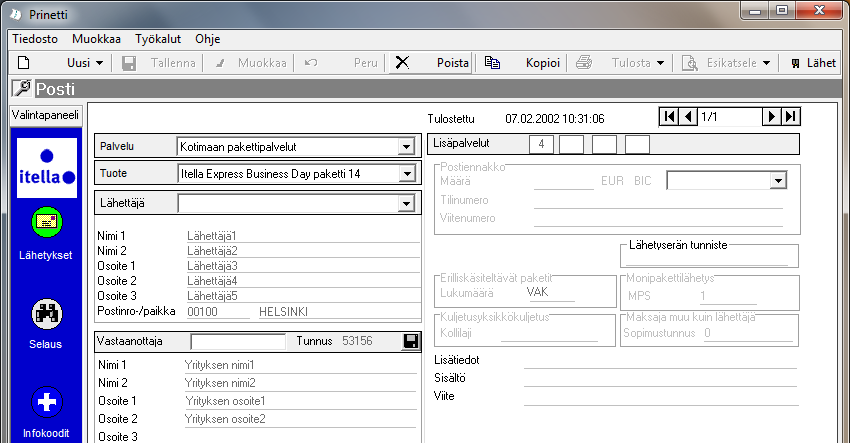Expand the BIC dropdown
Image resolution: width=850 pixels, height=443 pixels.
778,181
